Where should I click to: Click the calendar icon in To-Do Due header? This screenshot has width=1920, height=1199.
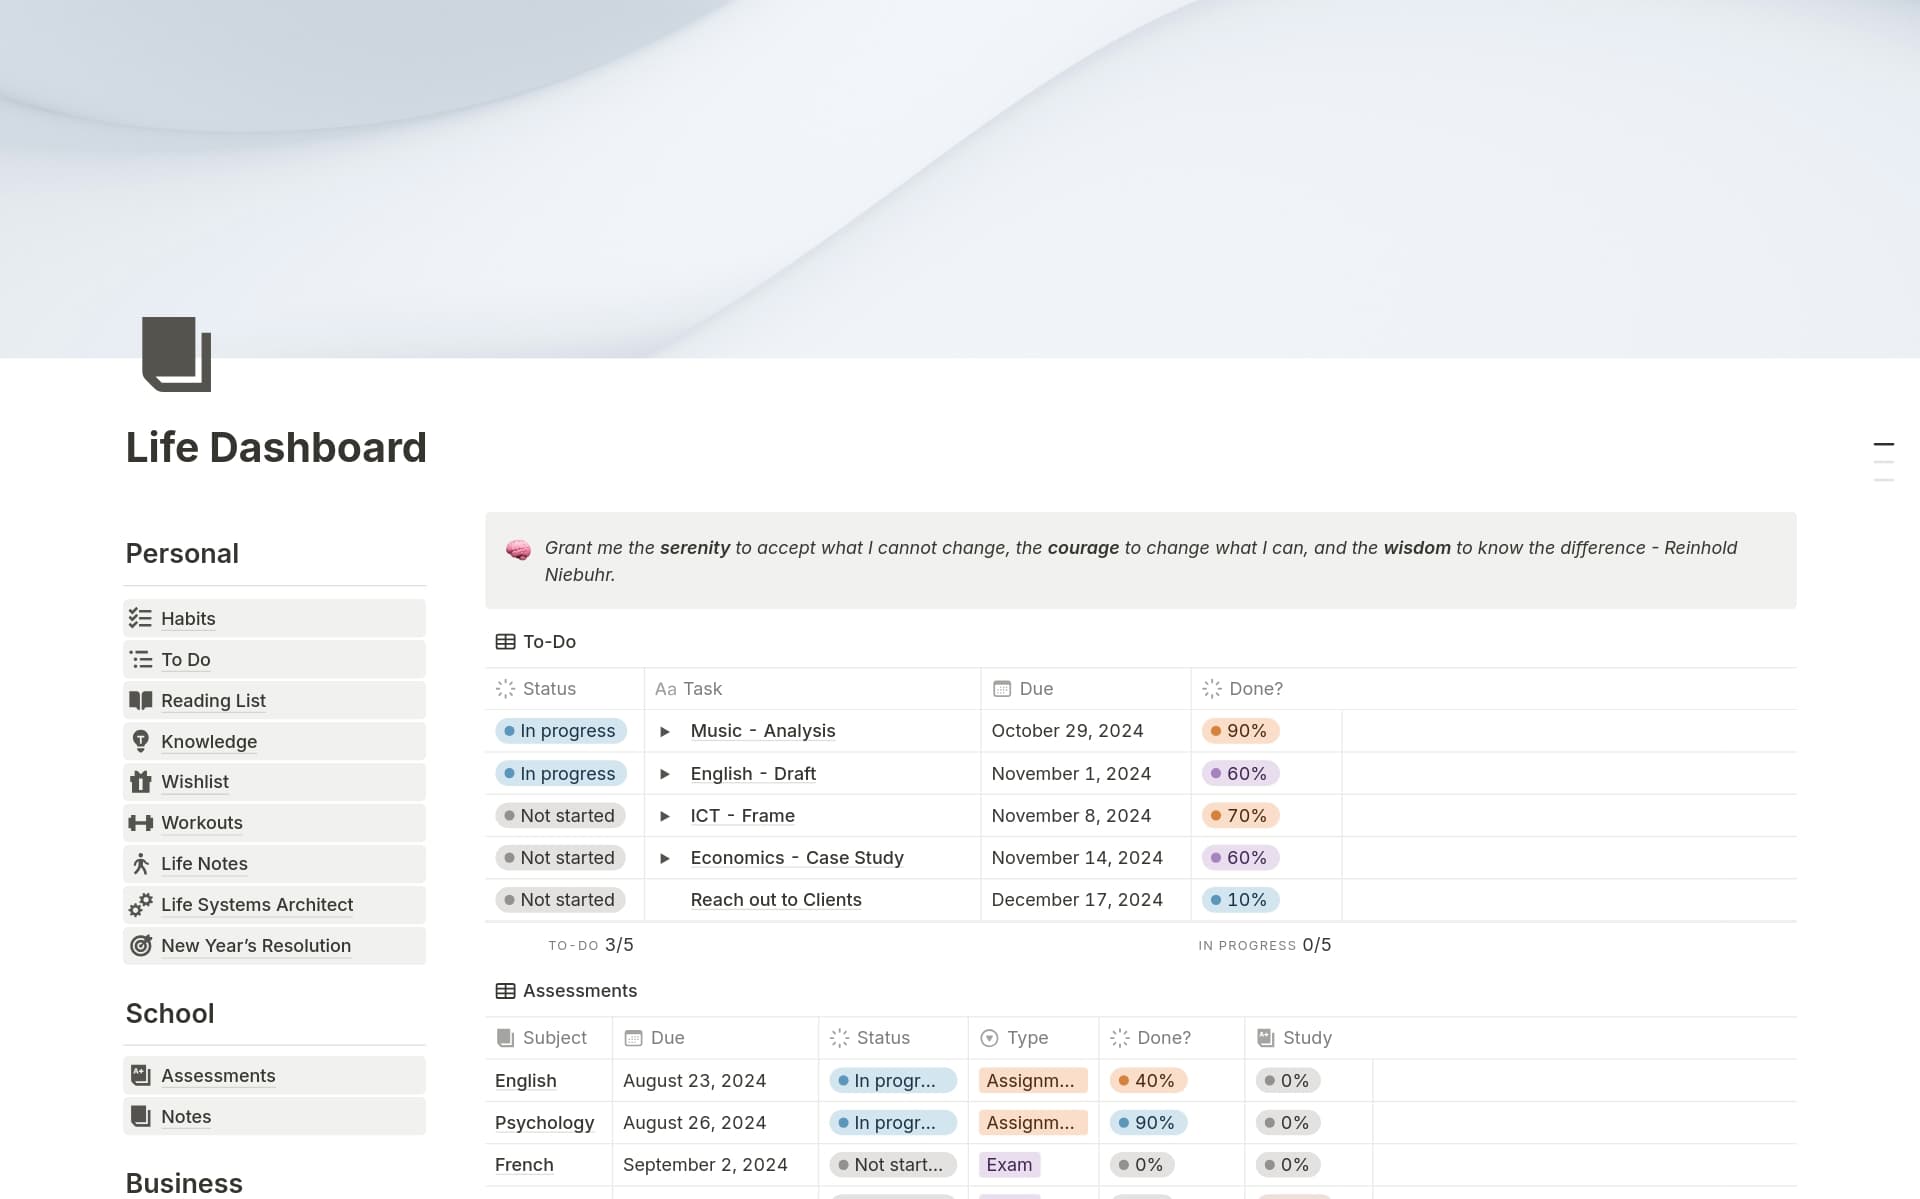[x=1001, y=689]
